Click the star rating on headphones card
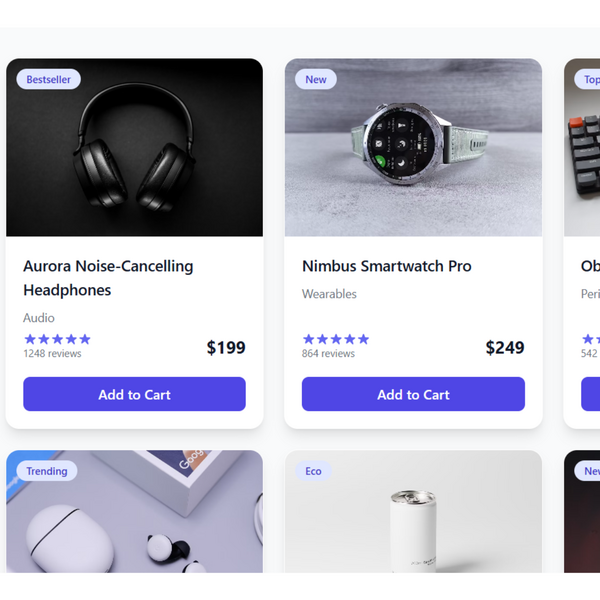 57,339
